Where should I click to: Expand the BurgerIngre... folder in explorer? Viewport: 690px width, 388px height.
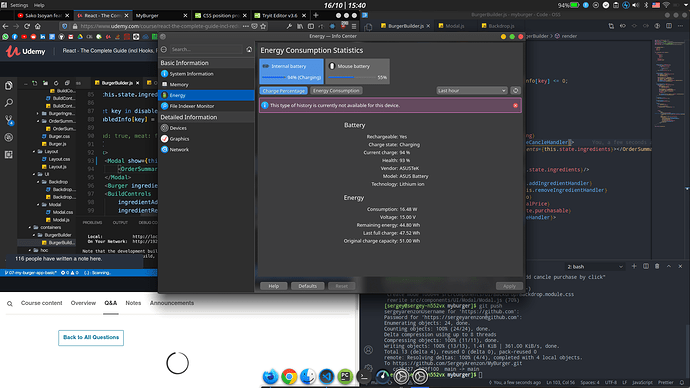(57, 113)
